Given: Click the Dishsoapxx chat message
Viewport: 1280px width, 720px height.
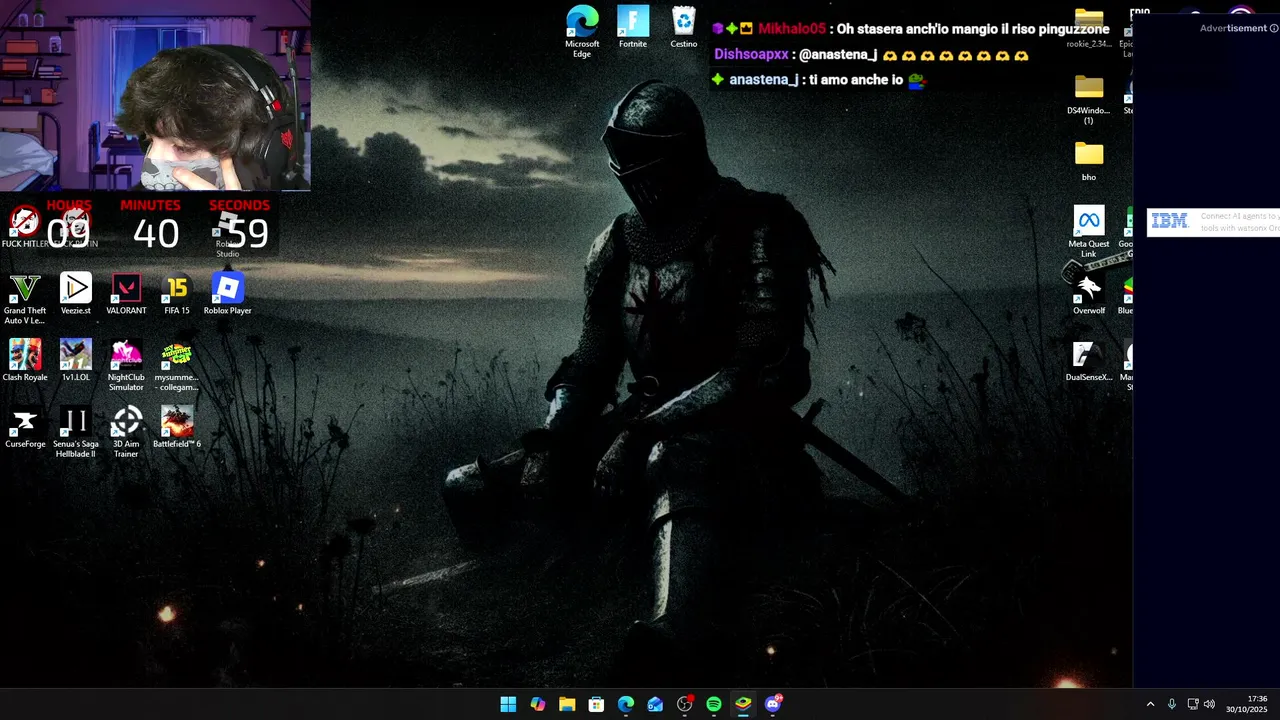Looking at the screenshot, I should pyautogui.click(x=871, y=55).
